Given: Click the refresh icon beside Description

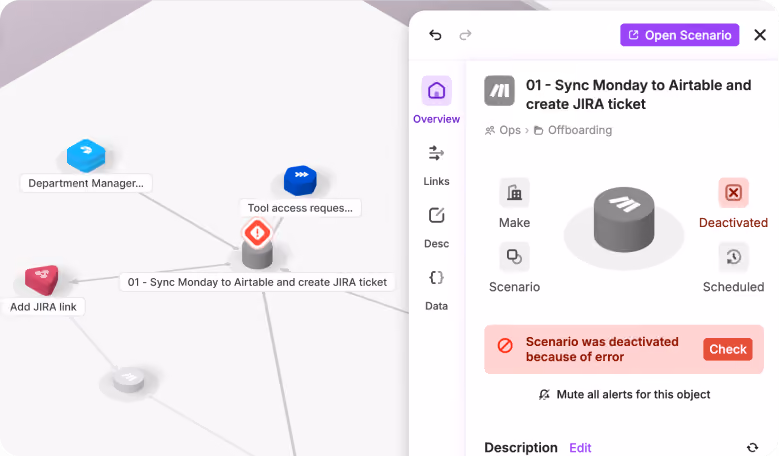Looking at the screenshot, I should pyautogui.click(x=752, y=448).
